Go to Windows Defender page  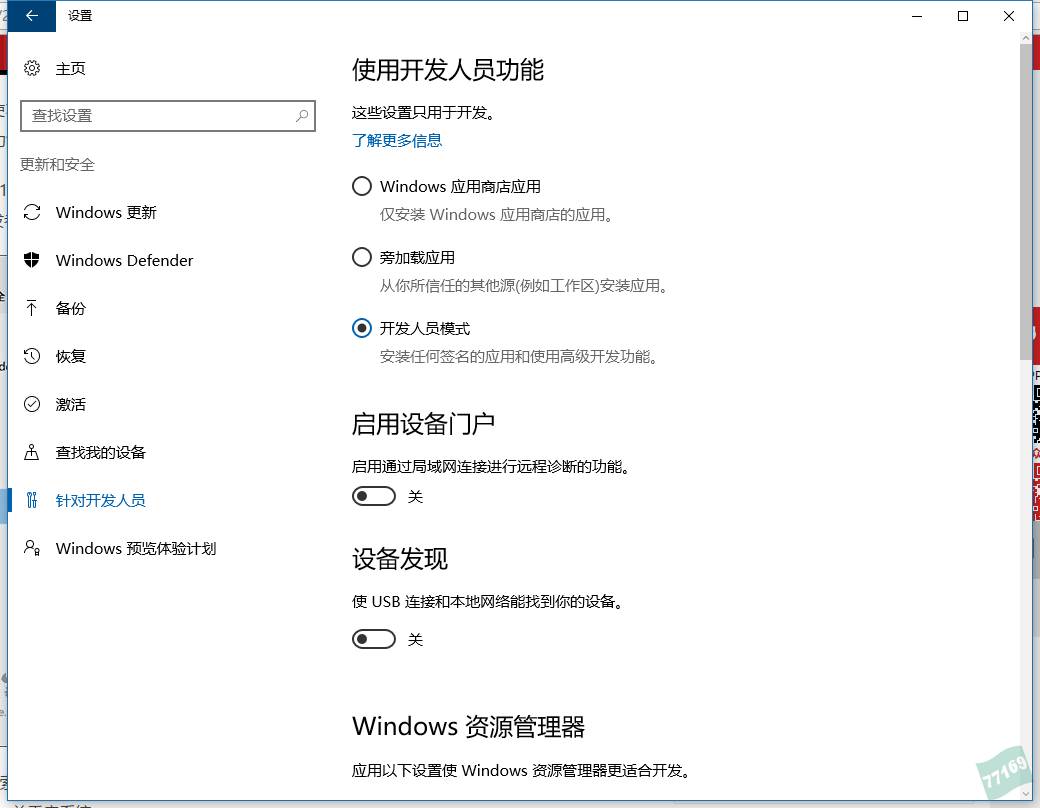tap(125, 260)
